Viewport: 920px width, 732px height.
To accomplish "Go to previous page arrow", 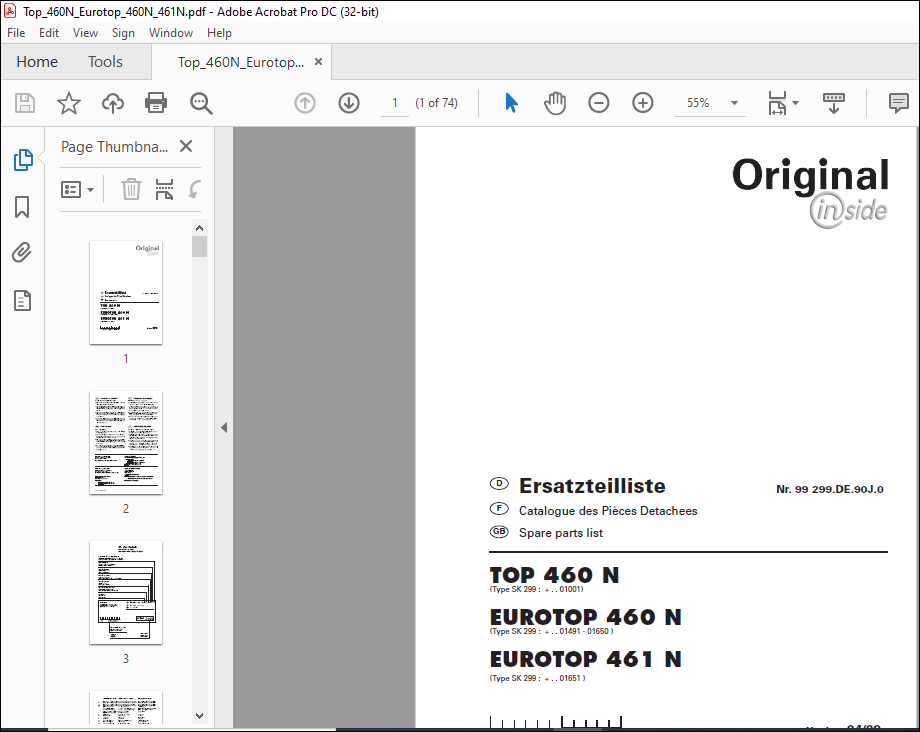I will [x=305, y=103].
